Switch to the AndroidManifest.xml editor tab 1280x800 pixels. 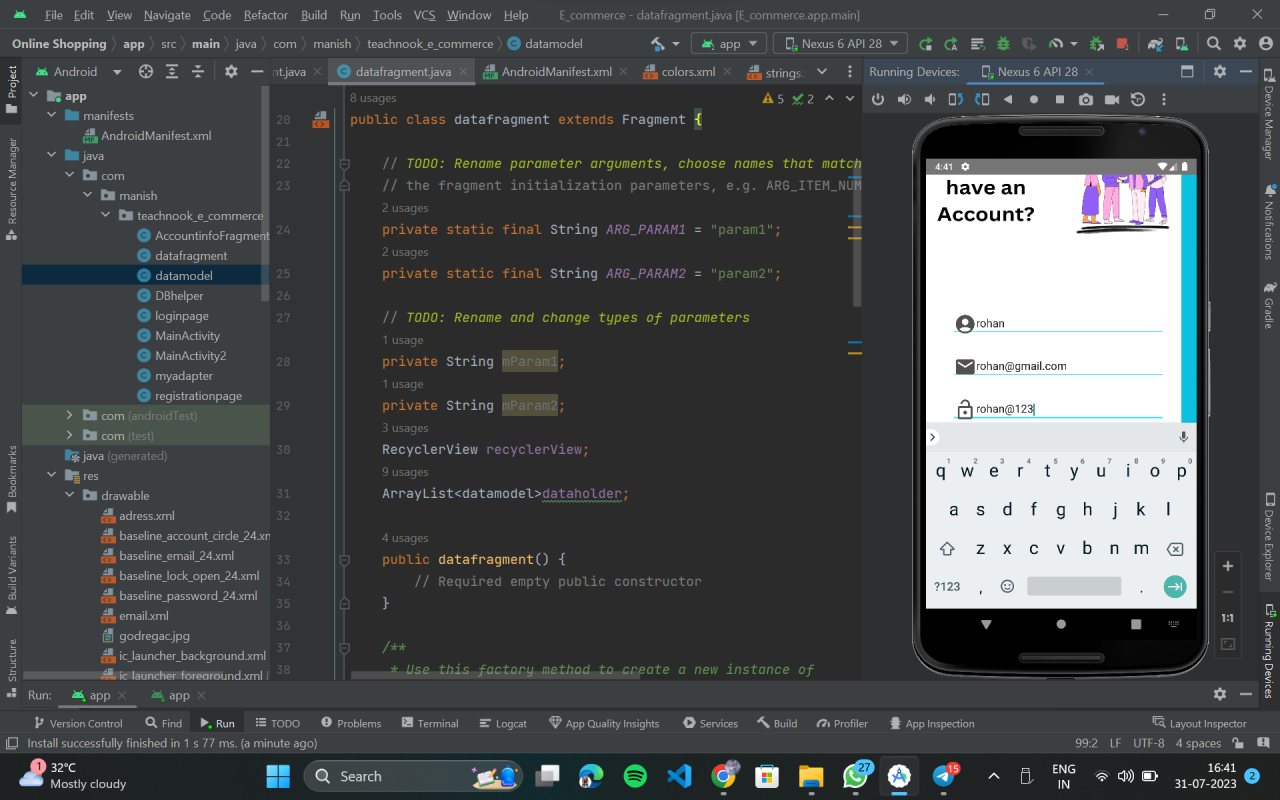[556, 72]
